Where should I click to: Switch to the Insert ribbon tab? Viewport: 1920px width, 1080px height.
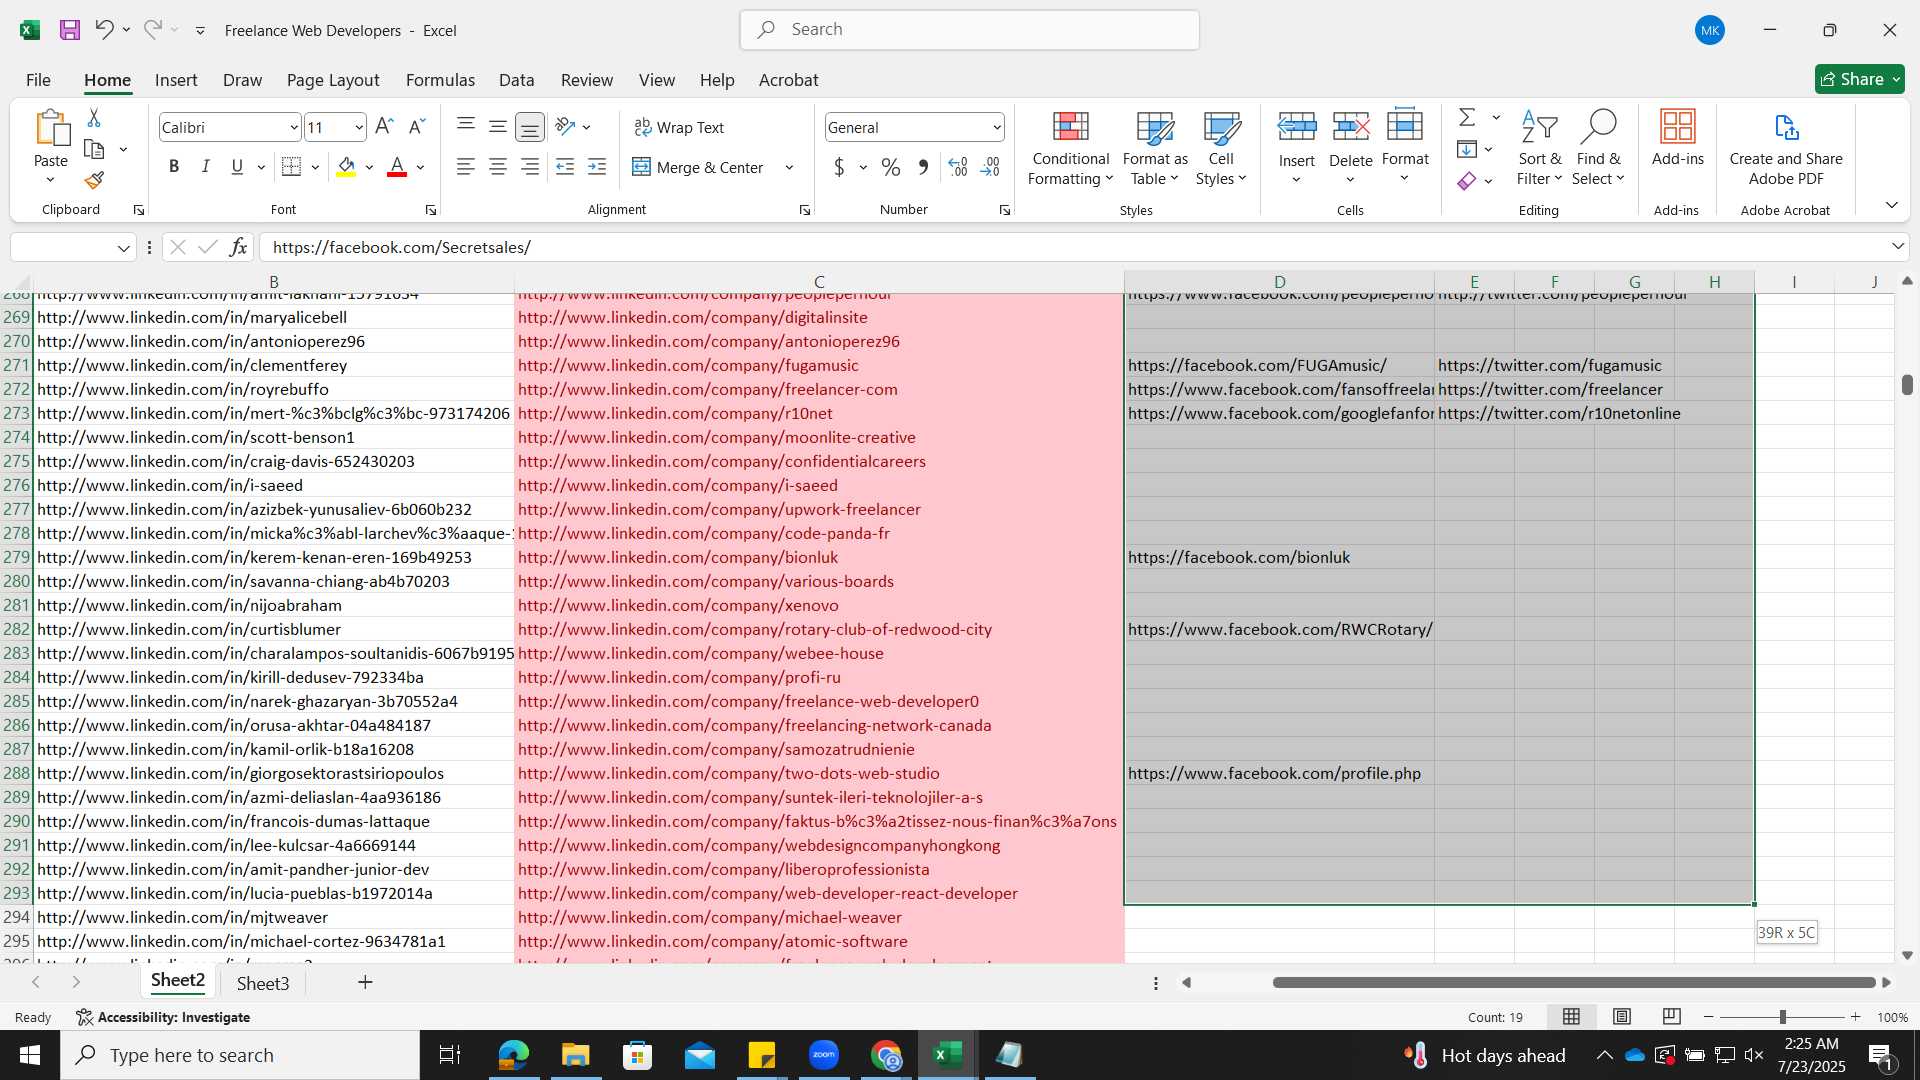click(x=176, y=80)
